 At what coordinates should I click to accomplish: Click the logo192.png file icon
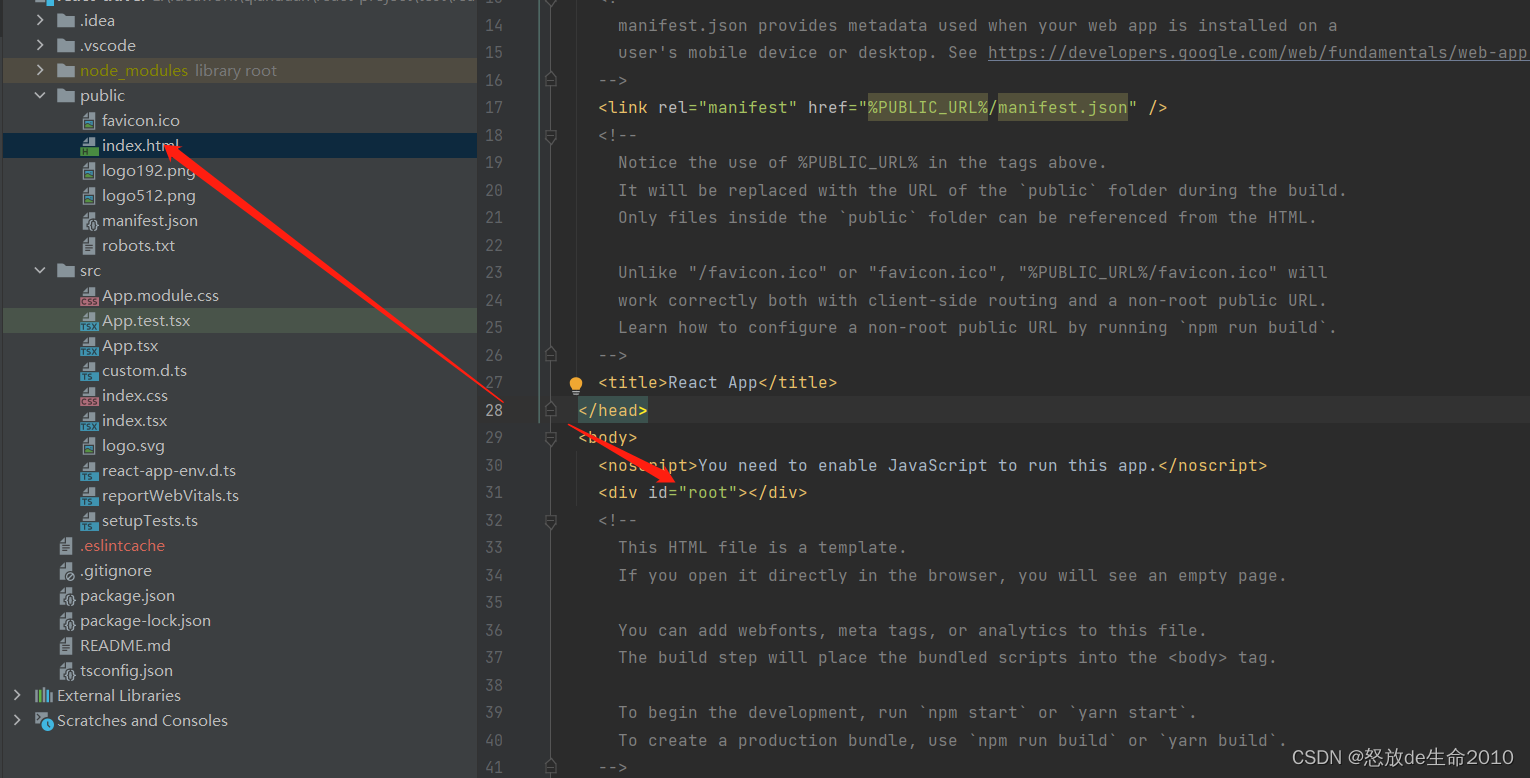pos(89,171)
